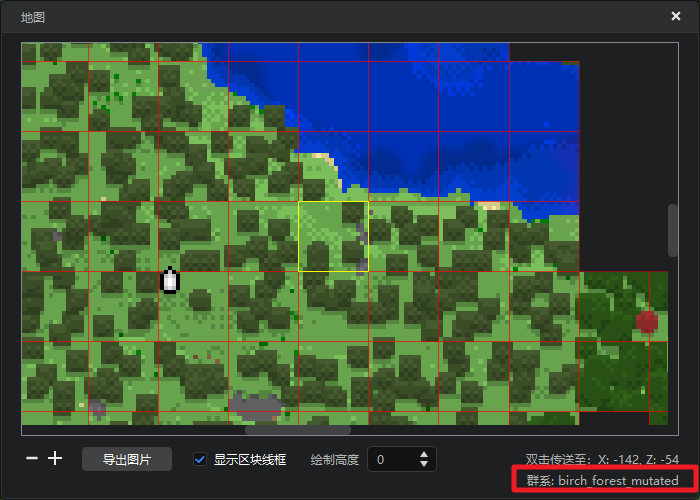The height and width of the screenshot is (500, 700).
Task: Click the 显示区块线框 label text
Action: (x=250, y=459)
